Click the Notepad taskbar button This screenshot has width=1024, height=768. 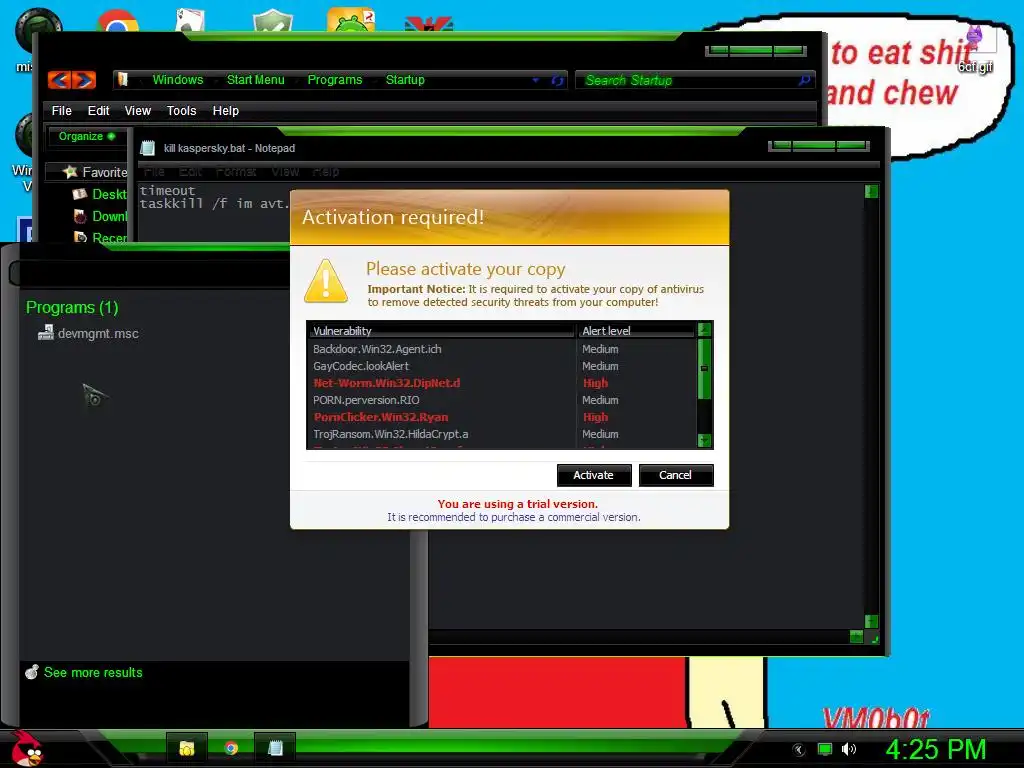[275, 748]
